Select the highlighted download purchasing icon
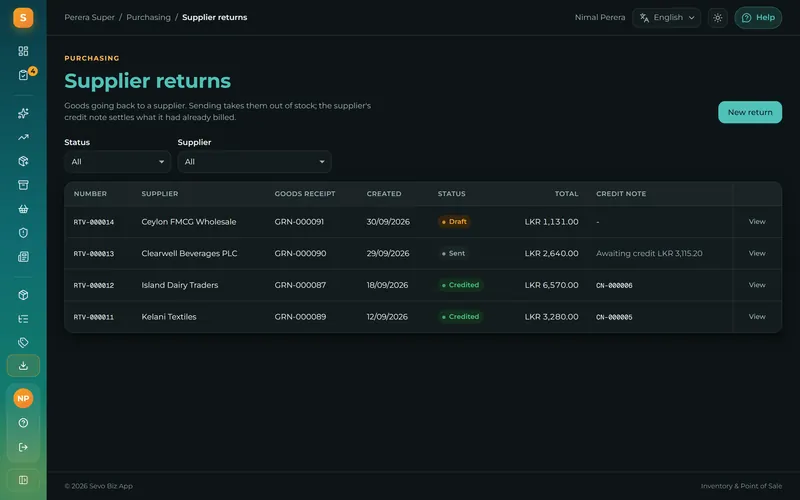 pyautogui.click(x=23, y=366)
